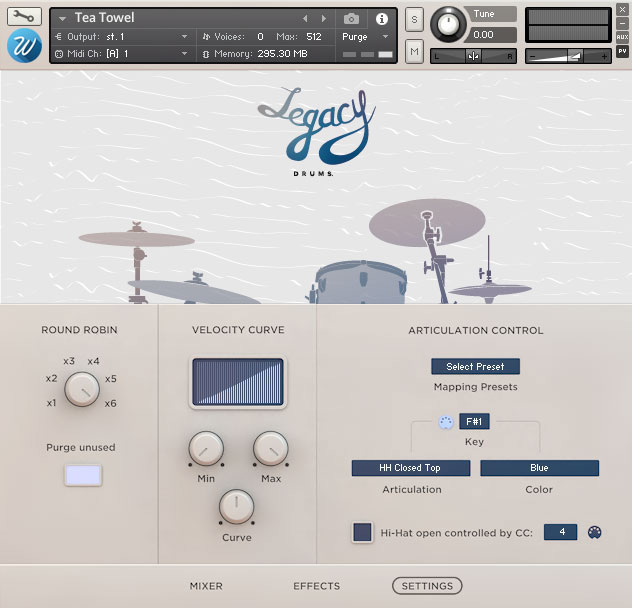Viewport: 632px width, 608px height.
Task: Click the MIDI learn icon beside Key
Action: (446, 422)
